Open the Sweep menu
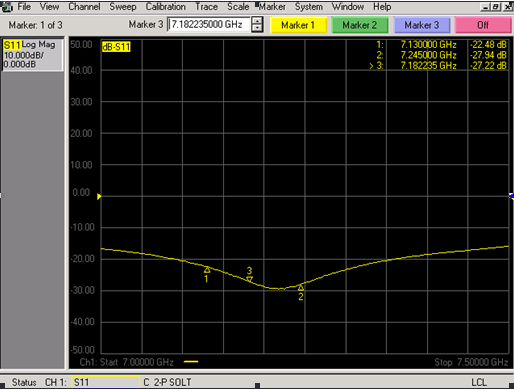514x389 pixels. [x=123, y=7]
